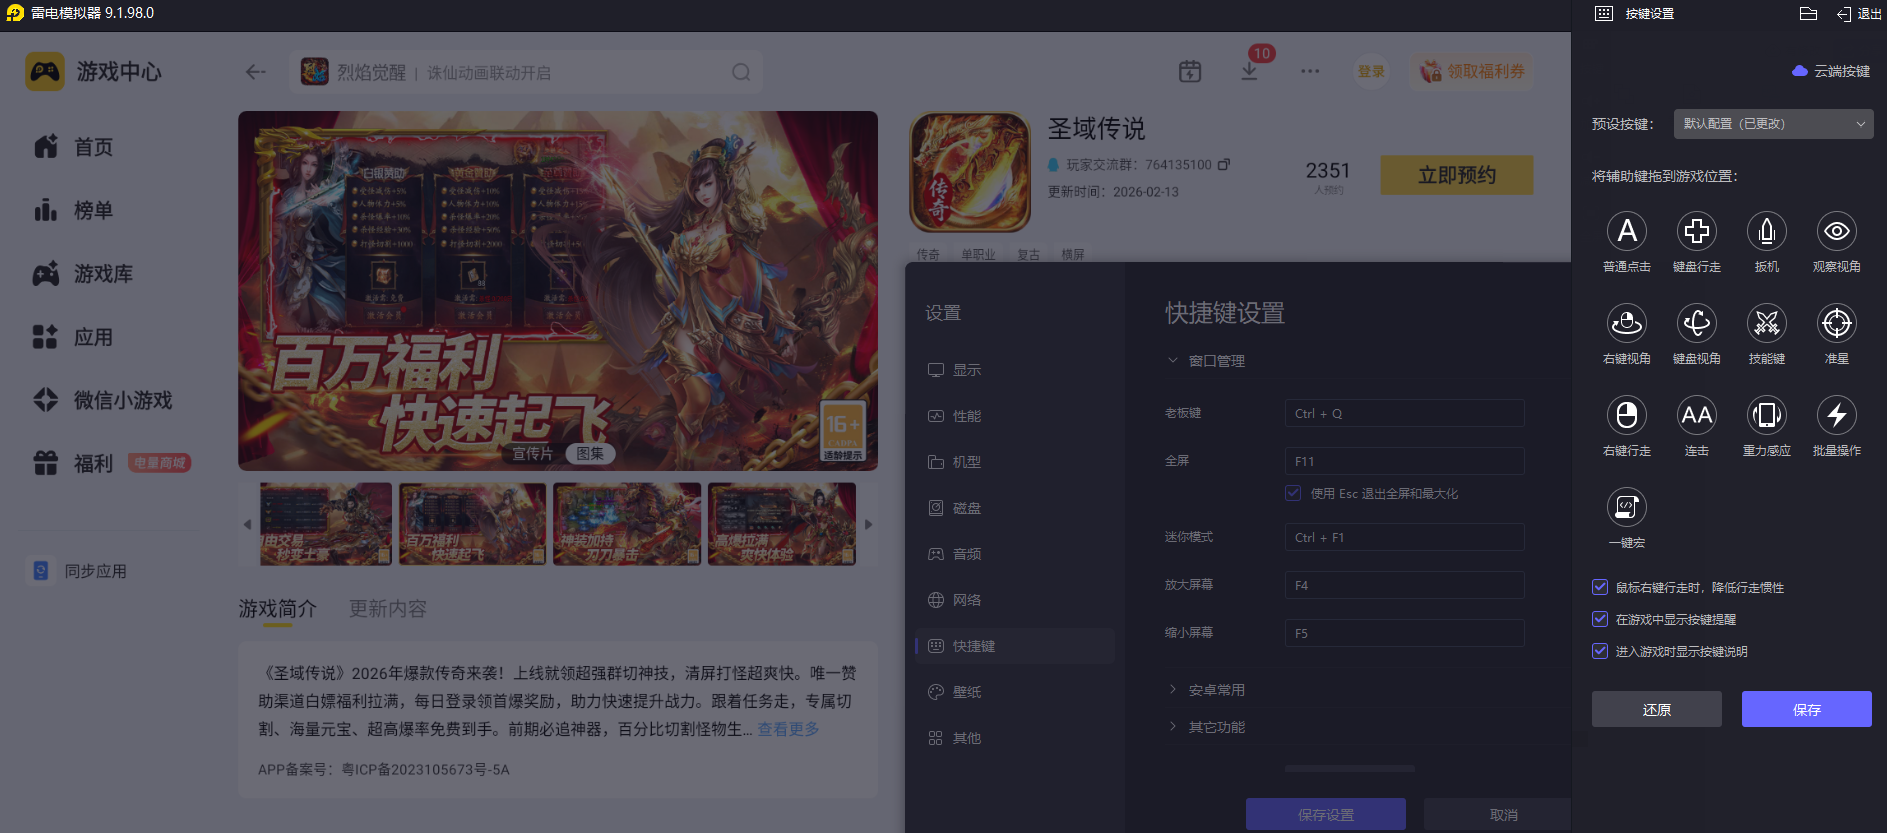Click the search magnifier icon
This screenshot has width=1887, height=833.
pyautogui.click(x=741, y=72)
